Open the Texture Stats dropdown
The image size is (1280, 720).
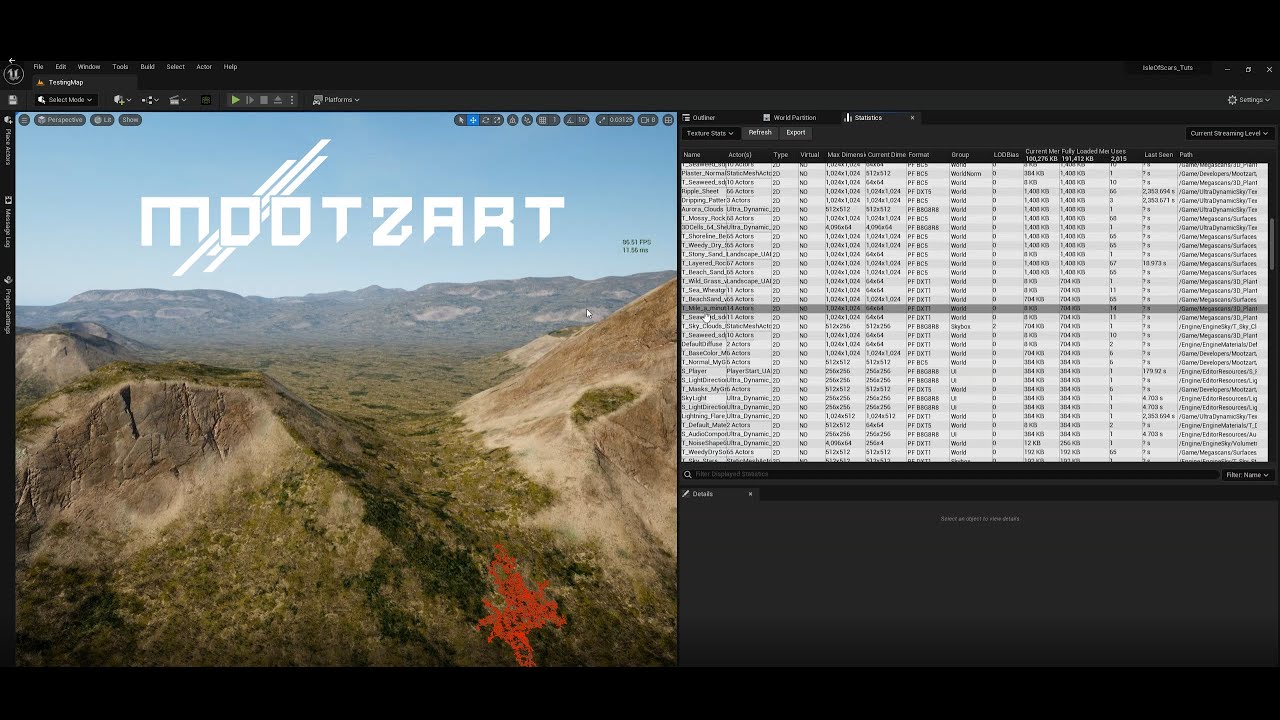tap(710, 133)
